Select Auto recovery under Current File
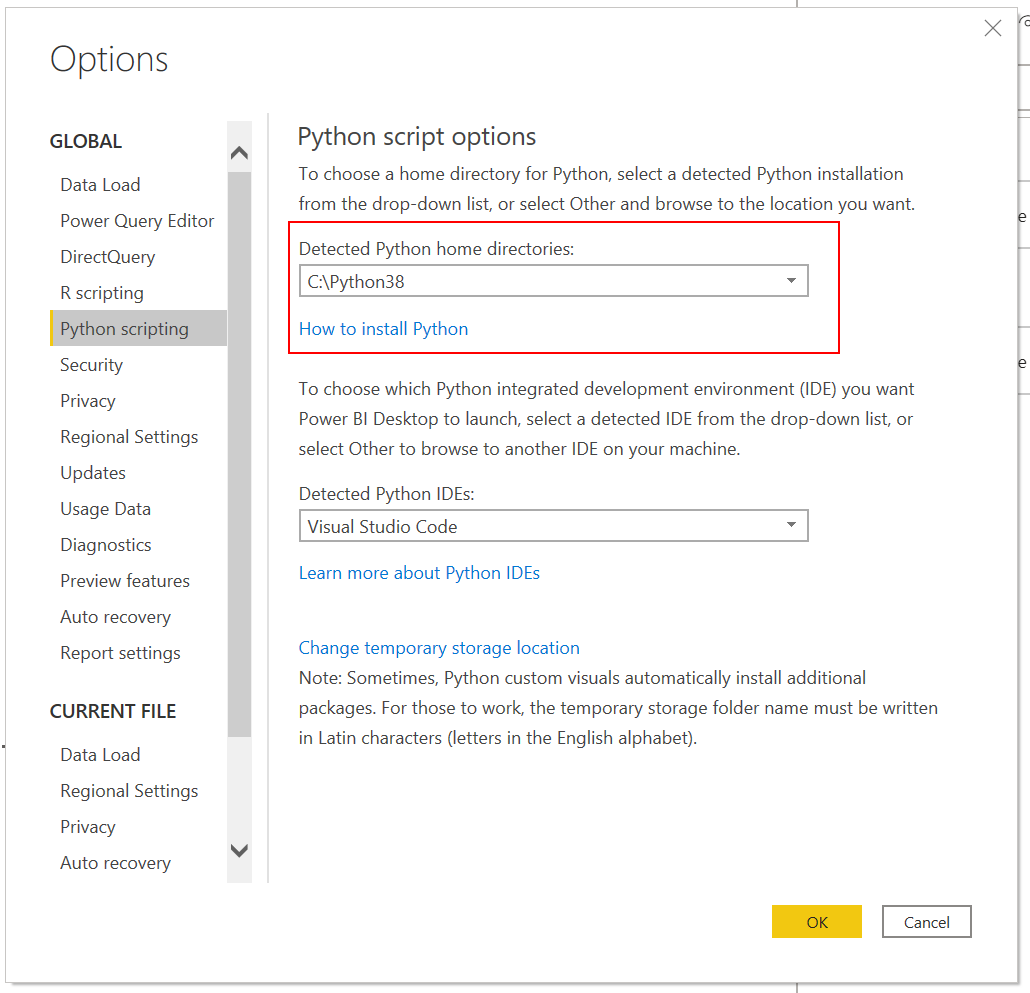The image size is (1030, 993). point(115,863)
